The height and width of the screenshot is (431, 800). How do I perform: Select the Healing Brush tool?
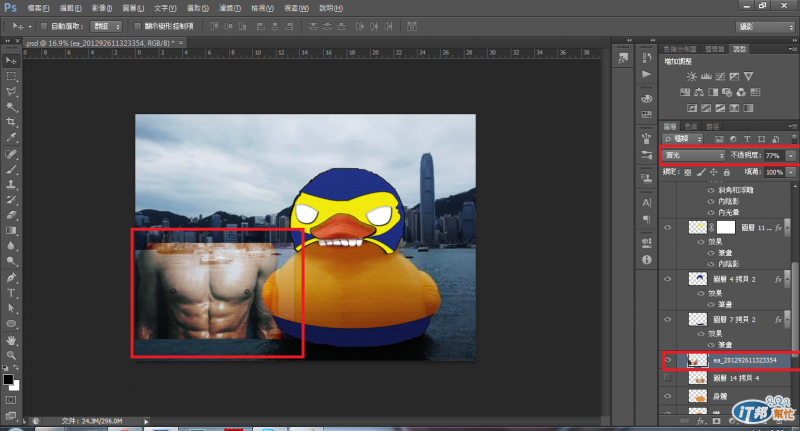pos(11,154)
